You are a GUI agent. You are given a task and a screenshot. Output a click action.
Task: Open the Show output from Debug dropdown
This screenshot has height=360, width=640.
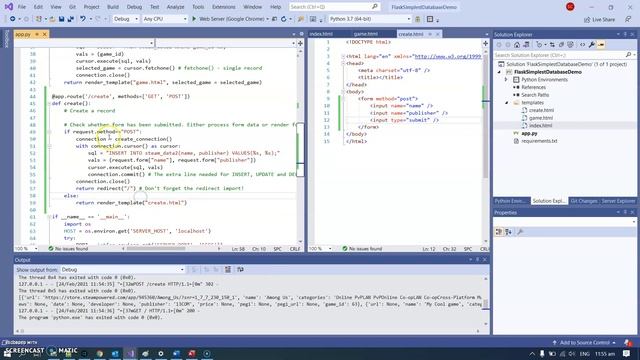pyautogui.click(x=123, y=269)
